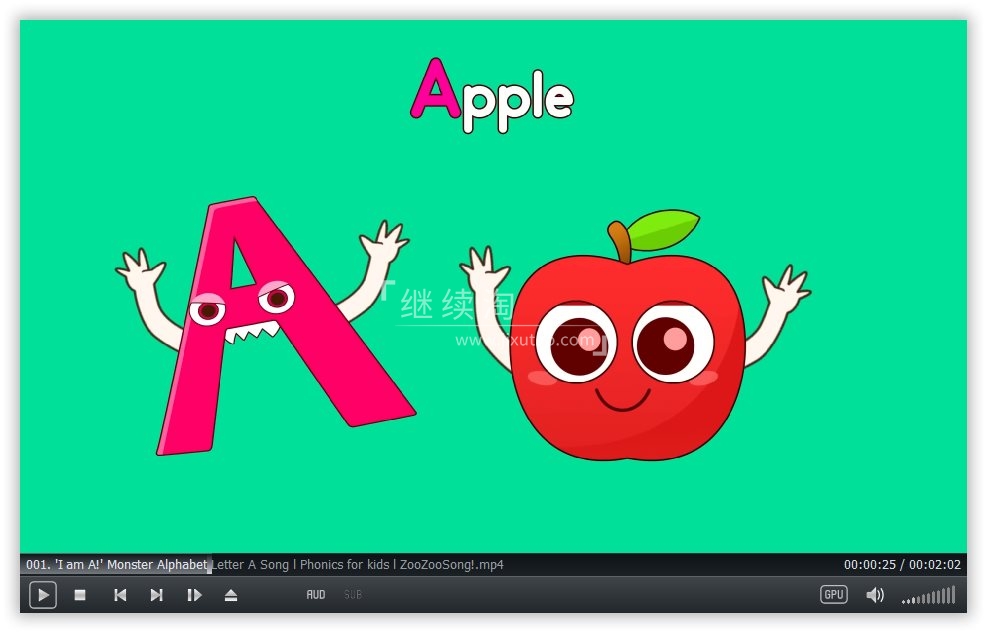
Task: Mute audio using the speaker icon
Action: tap(875, 595)
